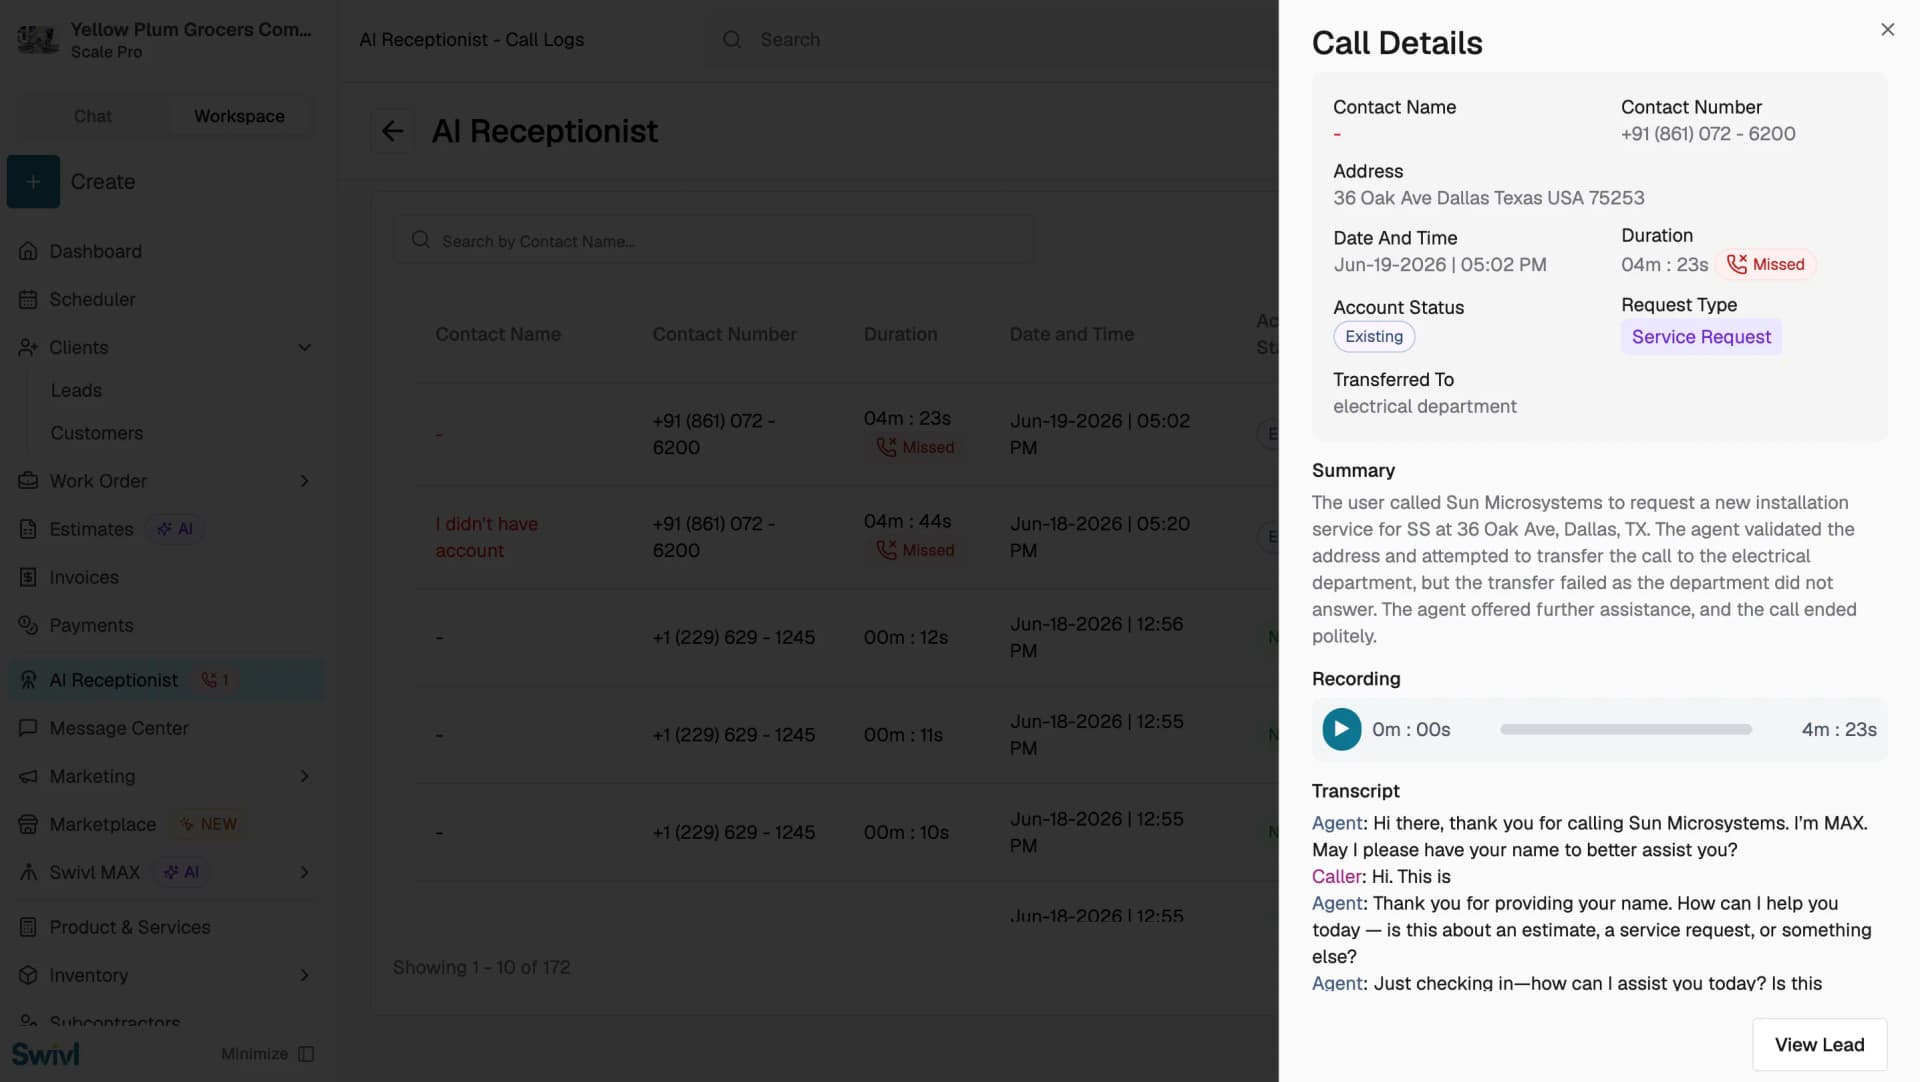Click the address 36 Oak Ave Dallas Texas
The image size is (1920, 1082).
pos(1488,198)
